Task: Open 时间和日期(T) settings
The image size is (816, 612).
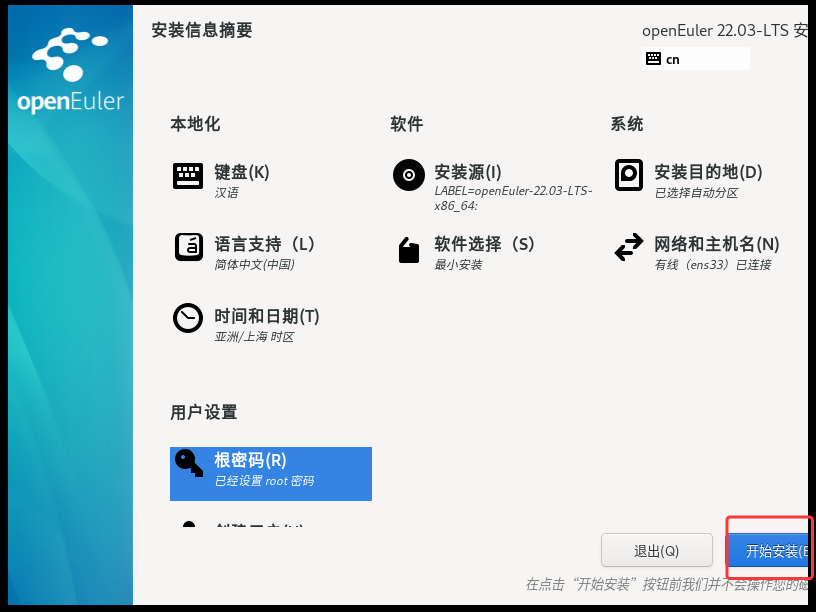Action: (267, 316)
